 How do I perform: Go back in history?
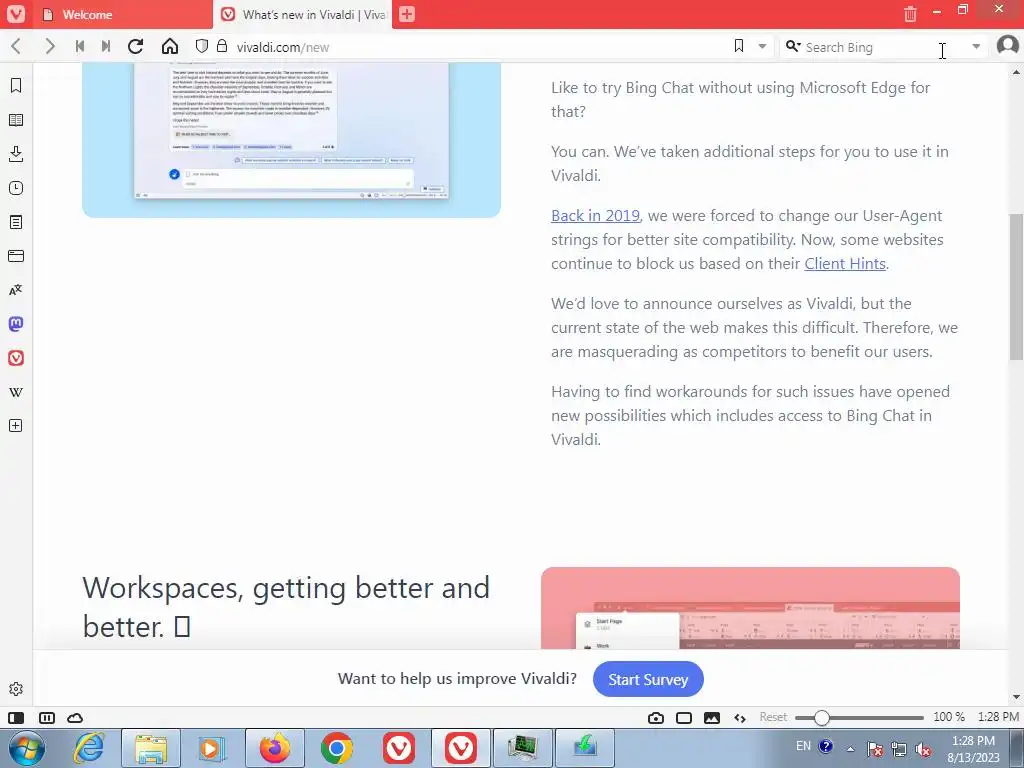[x=16, y=46]
